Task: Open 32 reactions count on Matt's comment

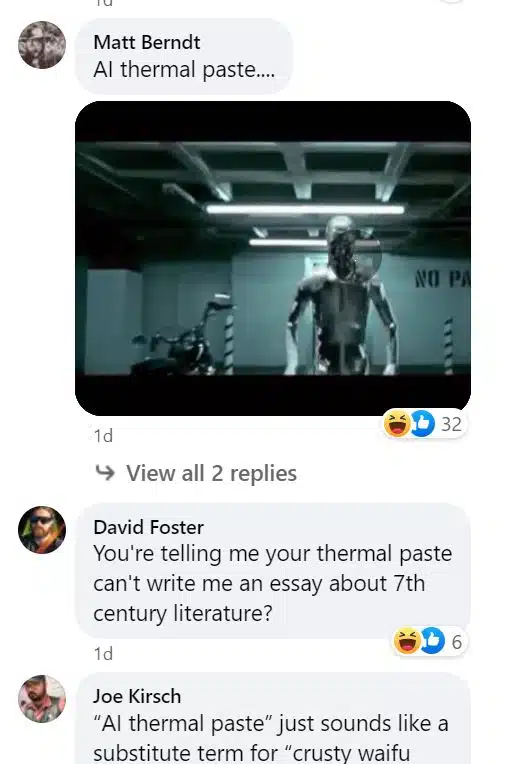Action: click(451, 424)
